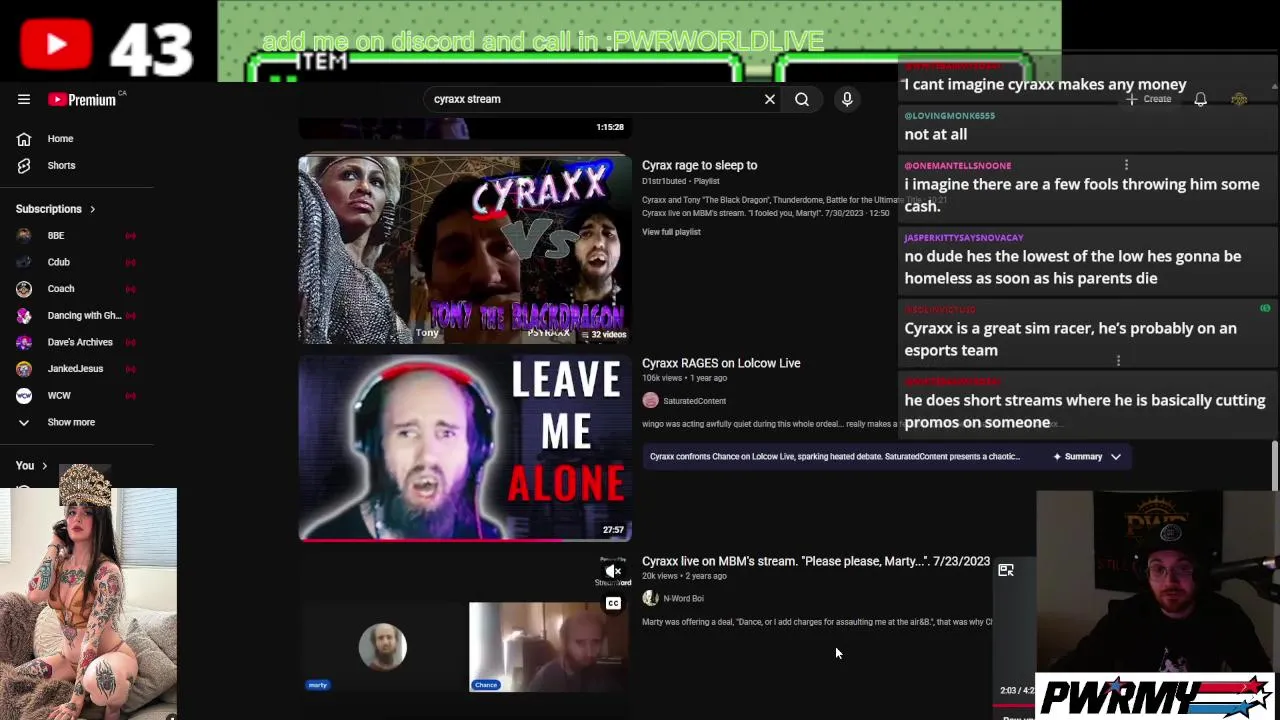
Task: Open the You section
Action: click(31, 465)
